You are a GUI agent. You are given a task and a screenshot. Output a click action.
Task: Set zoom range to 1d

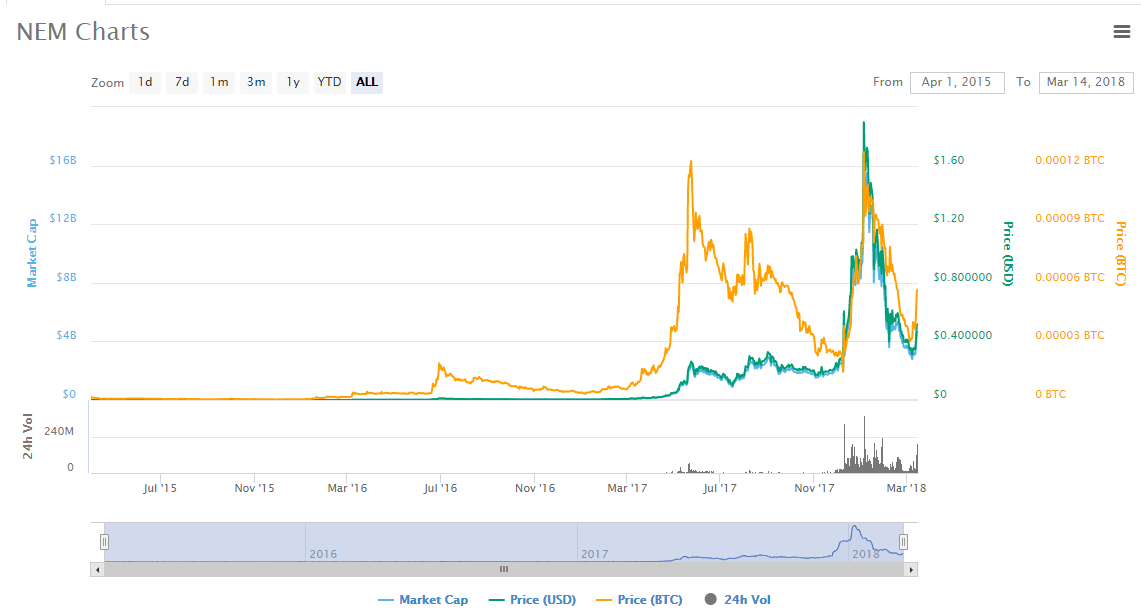pyautogui.click(x=145, y=82)
